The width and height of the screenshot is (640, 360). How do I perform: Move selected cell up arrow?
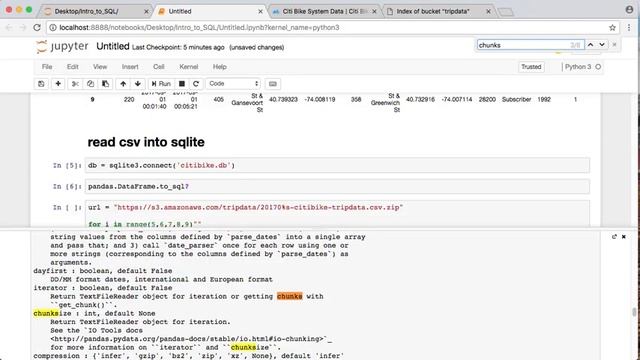click(x=123, y=84)
